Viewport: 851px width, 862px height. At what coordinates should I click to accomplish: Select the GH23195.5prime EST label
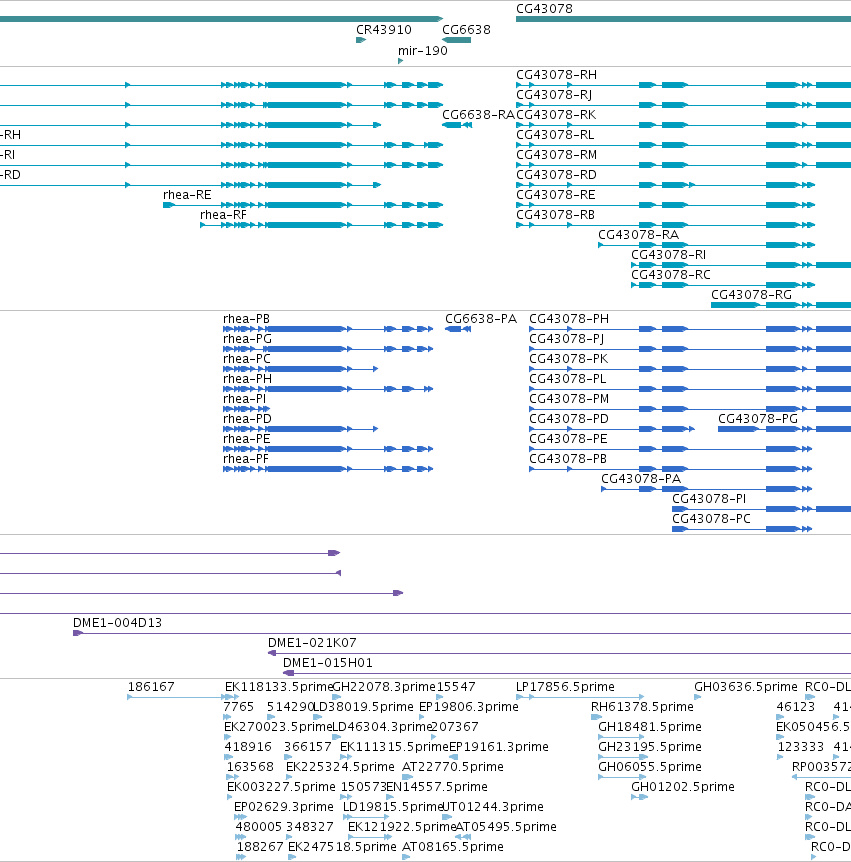(x=650, y=747)
